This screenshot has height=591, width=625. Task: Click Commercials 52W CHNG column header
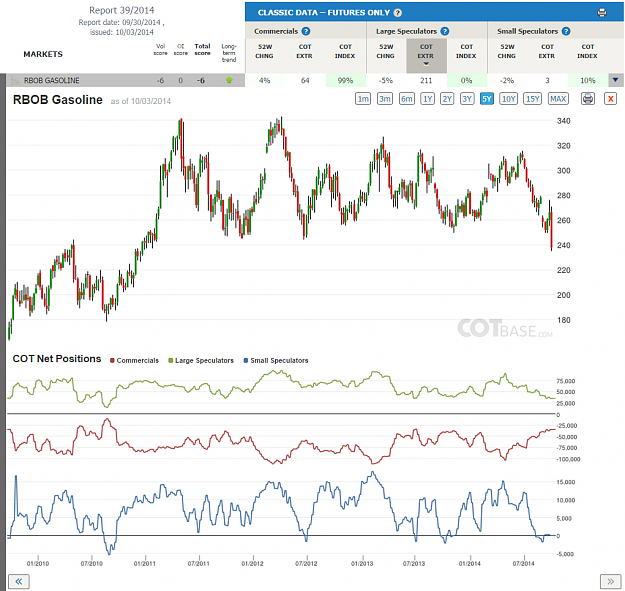[x=265, y=51]
